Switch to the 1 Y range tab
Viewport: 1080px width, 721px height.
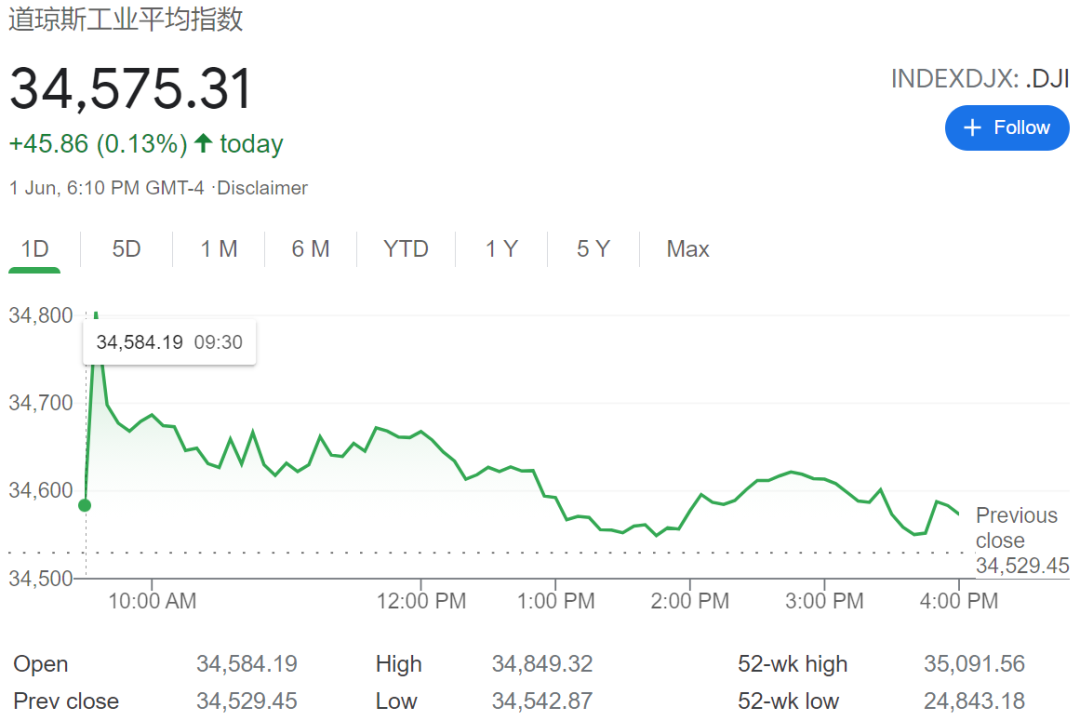(x=501, y=249)
